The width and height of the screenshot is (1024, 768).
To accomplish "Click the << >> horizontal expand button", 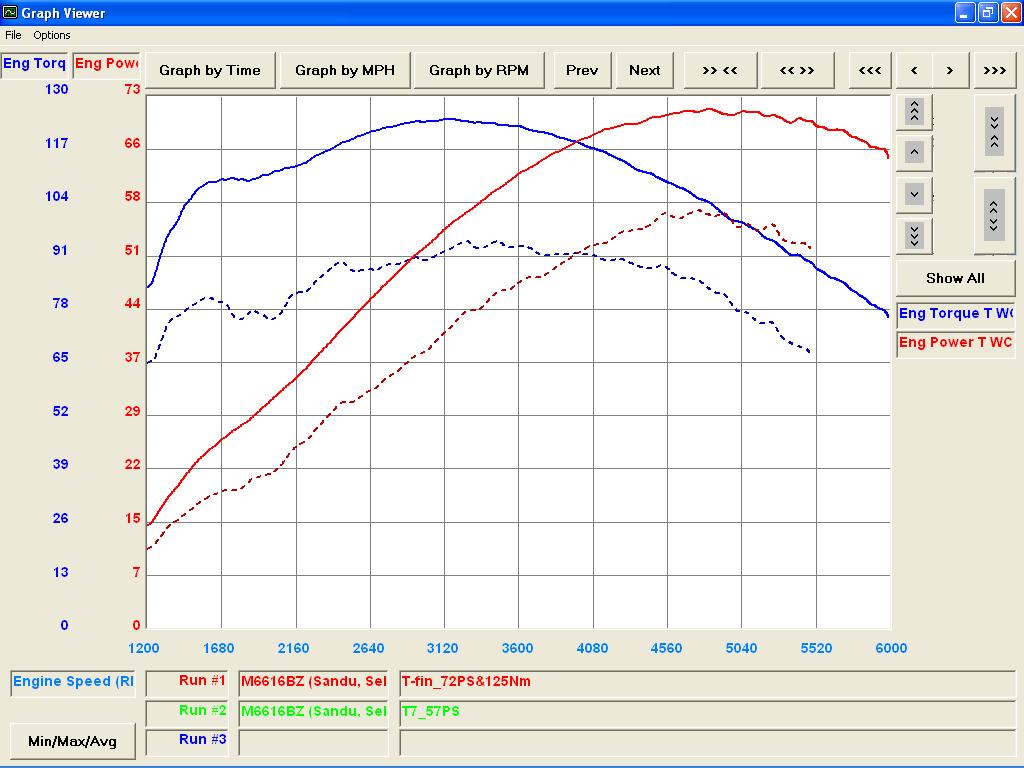I will 797,70.
